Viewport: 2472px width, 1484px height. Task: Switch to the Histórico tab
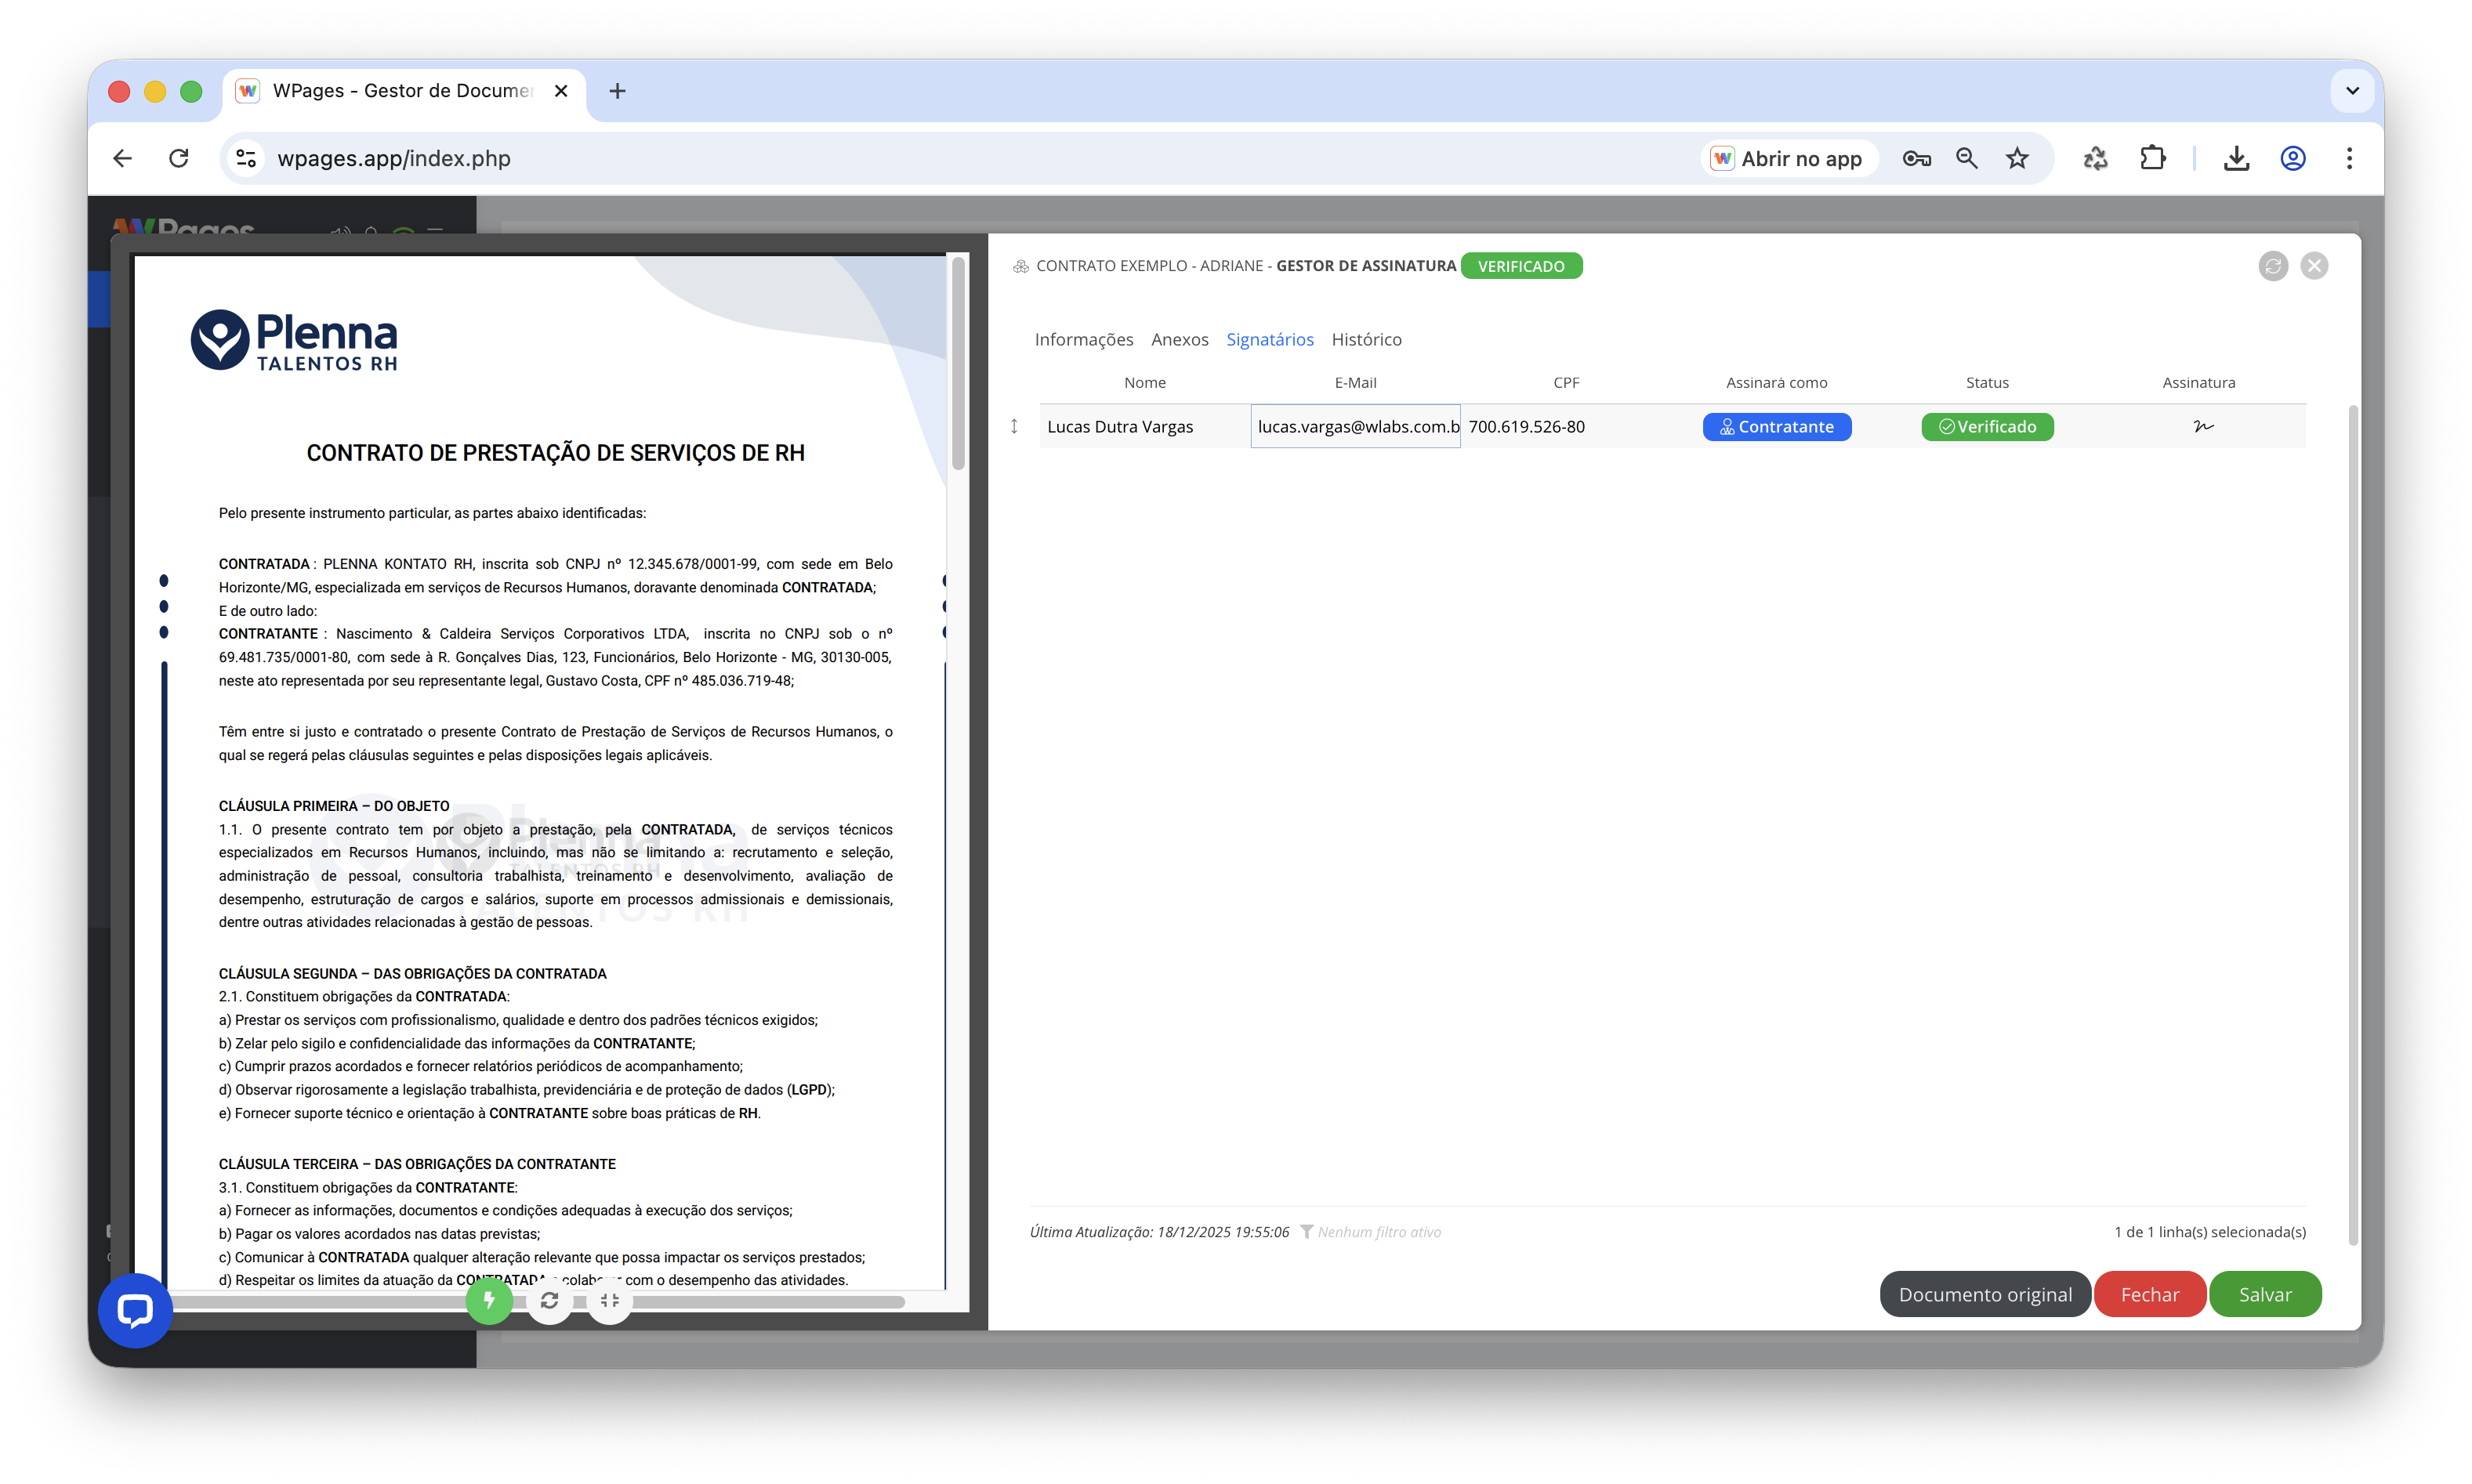(1366, 340)
